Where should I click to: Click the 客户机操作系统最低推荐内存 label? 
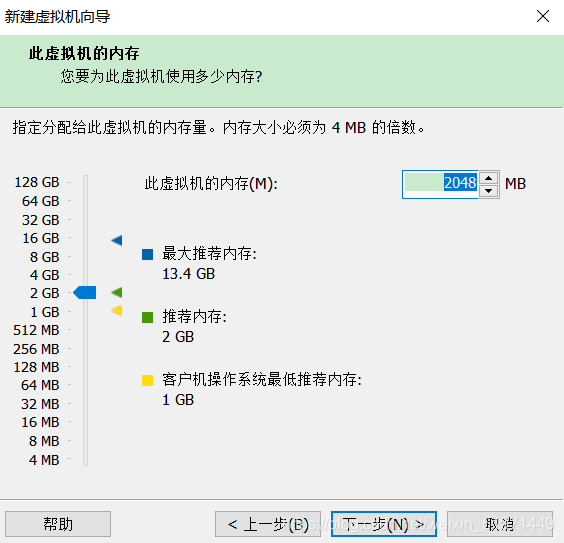point(261,379)
